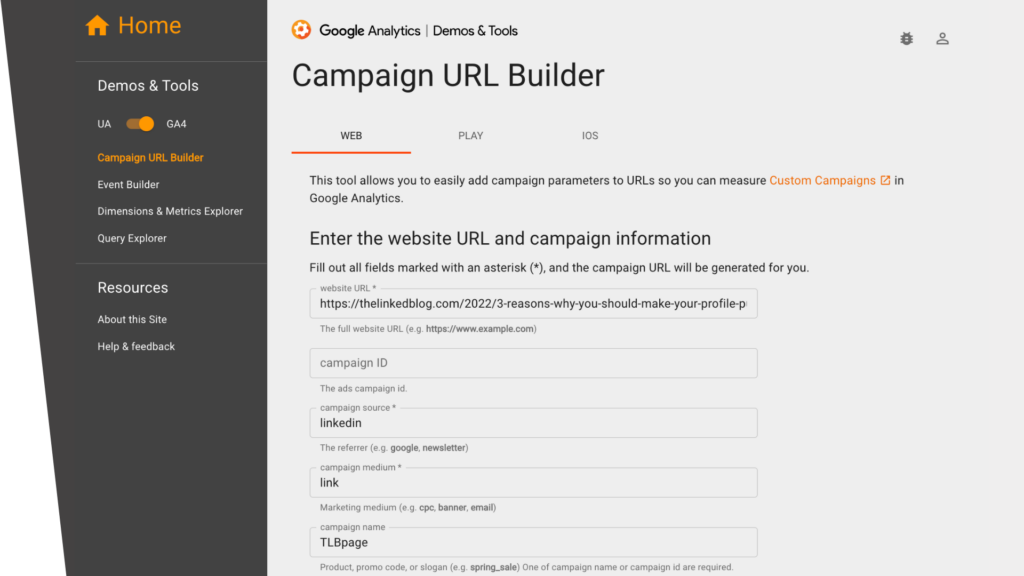Click the orange Home house icon
This screenshot has width=1024, height=576.
97,25
